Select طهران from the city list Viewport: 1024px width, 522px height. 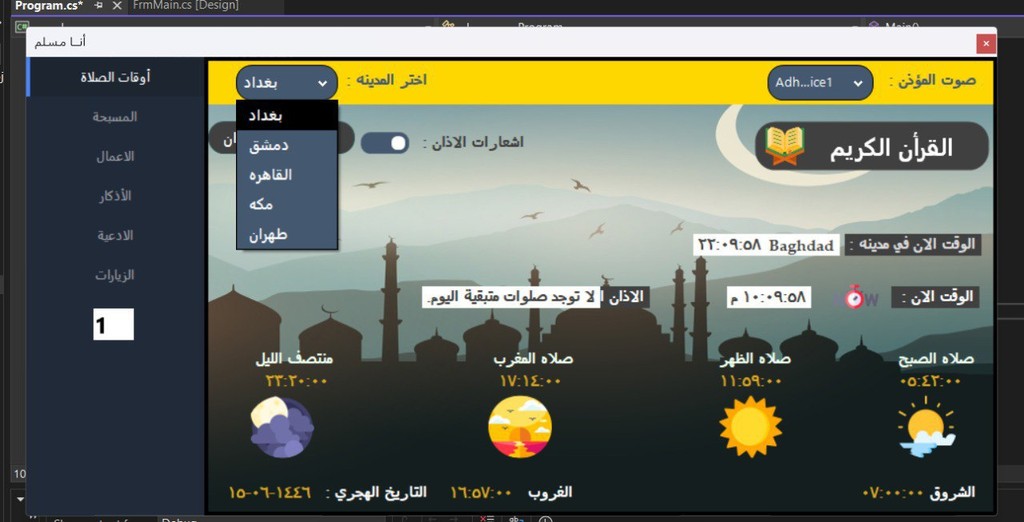tap(287, 235)
